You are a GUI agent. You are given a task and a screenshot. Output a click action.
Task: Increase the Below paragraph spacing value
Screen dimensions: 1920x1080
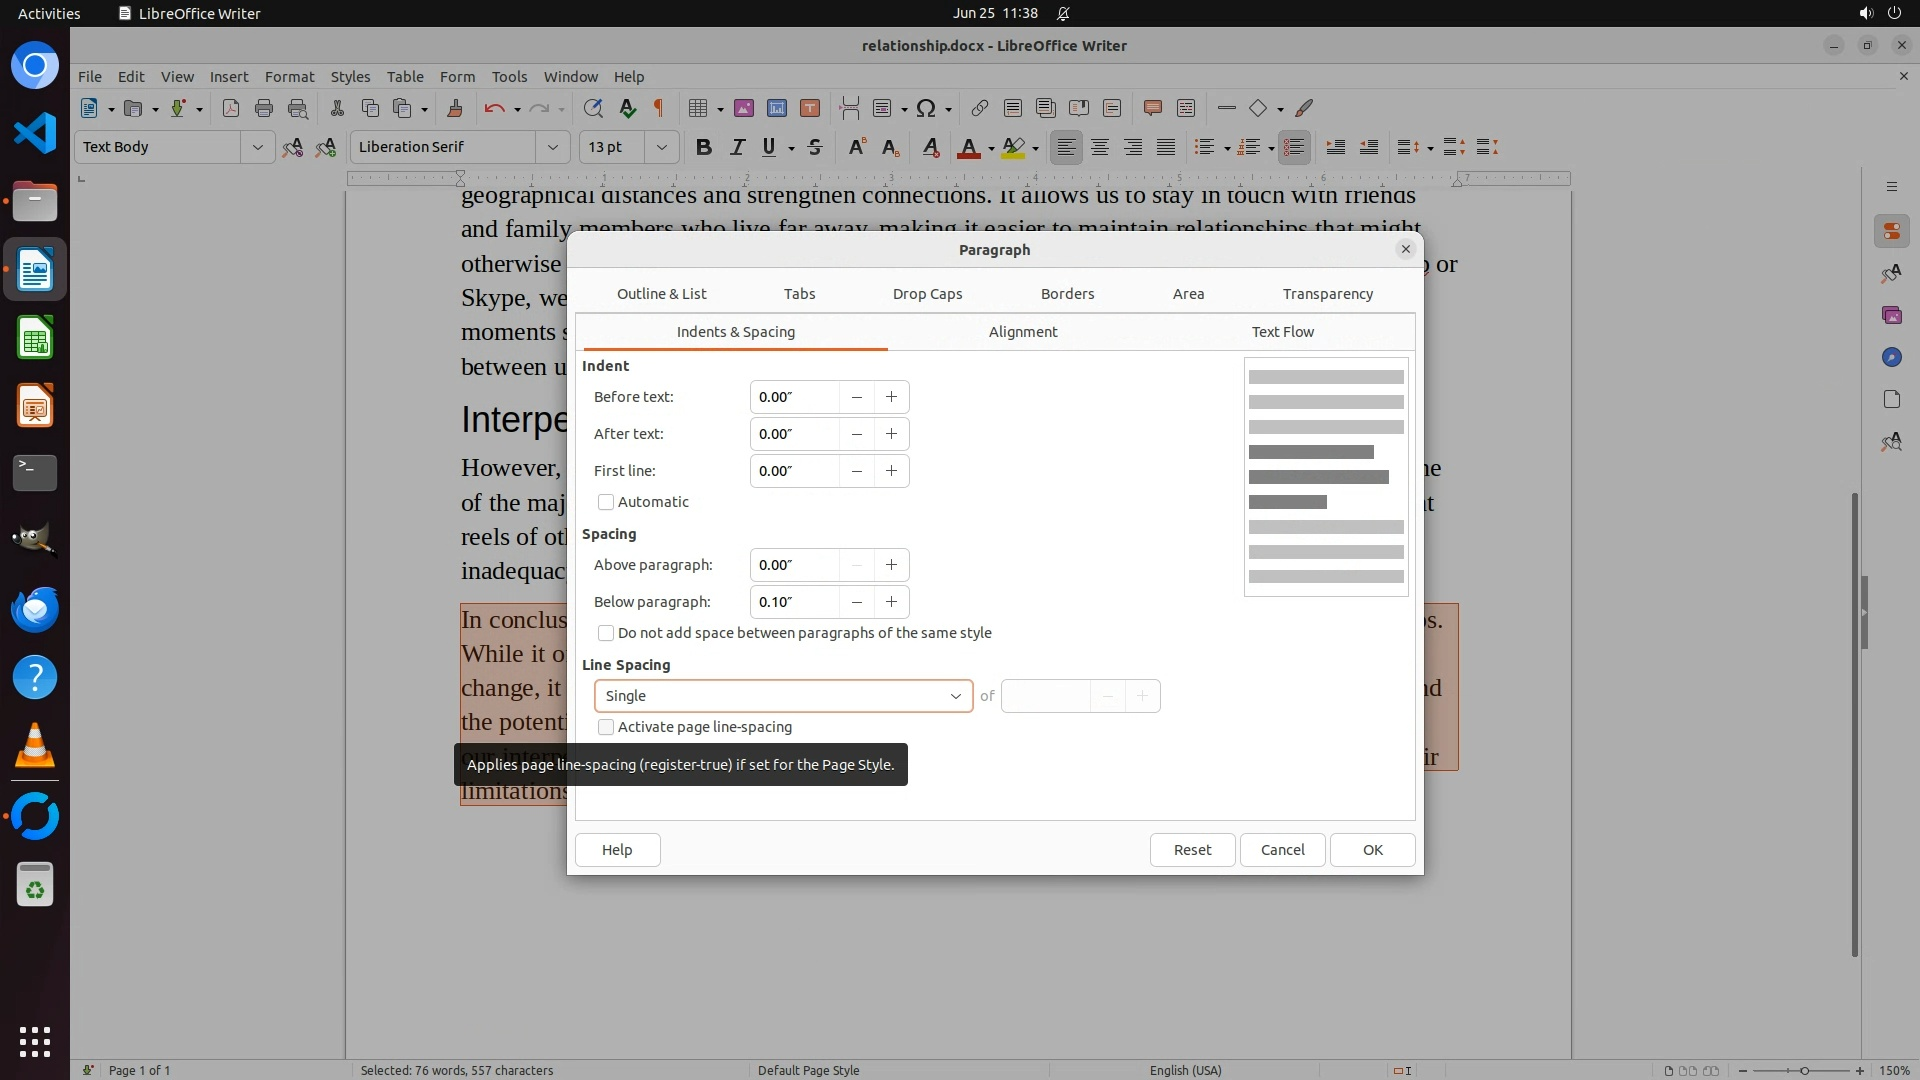(x=891, y=602)
